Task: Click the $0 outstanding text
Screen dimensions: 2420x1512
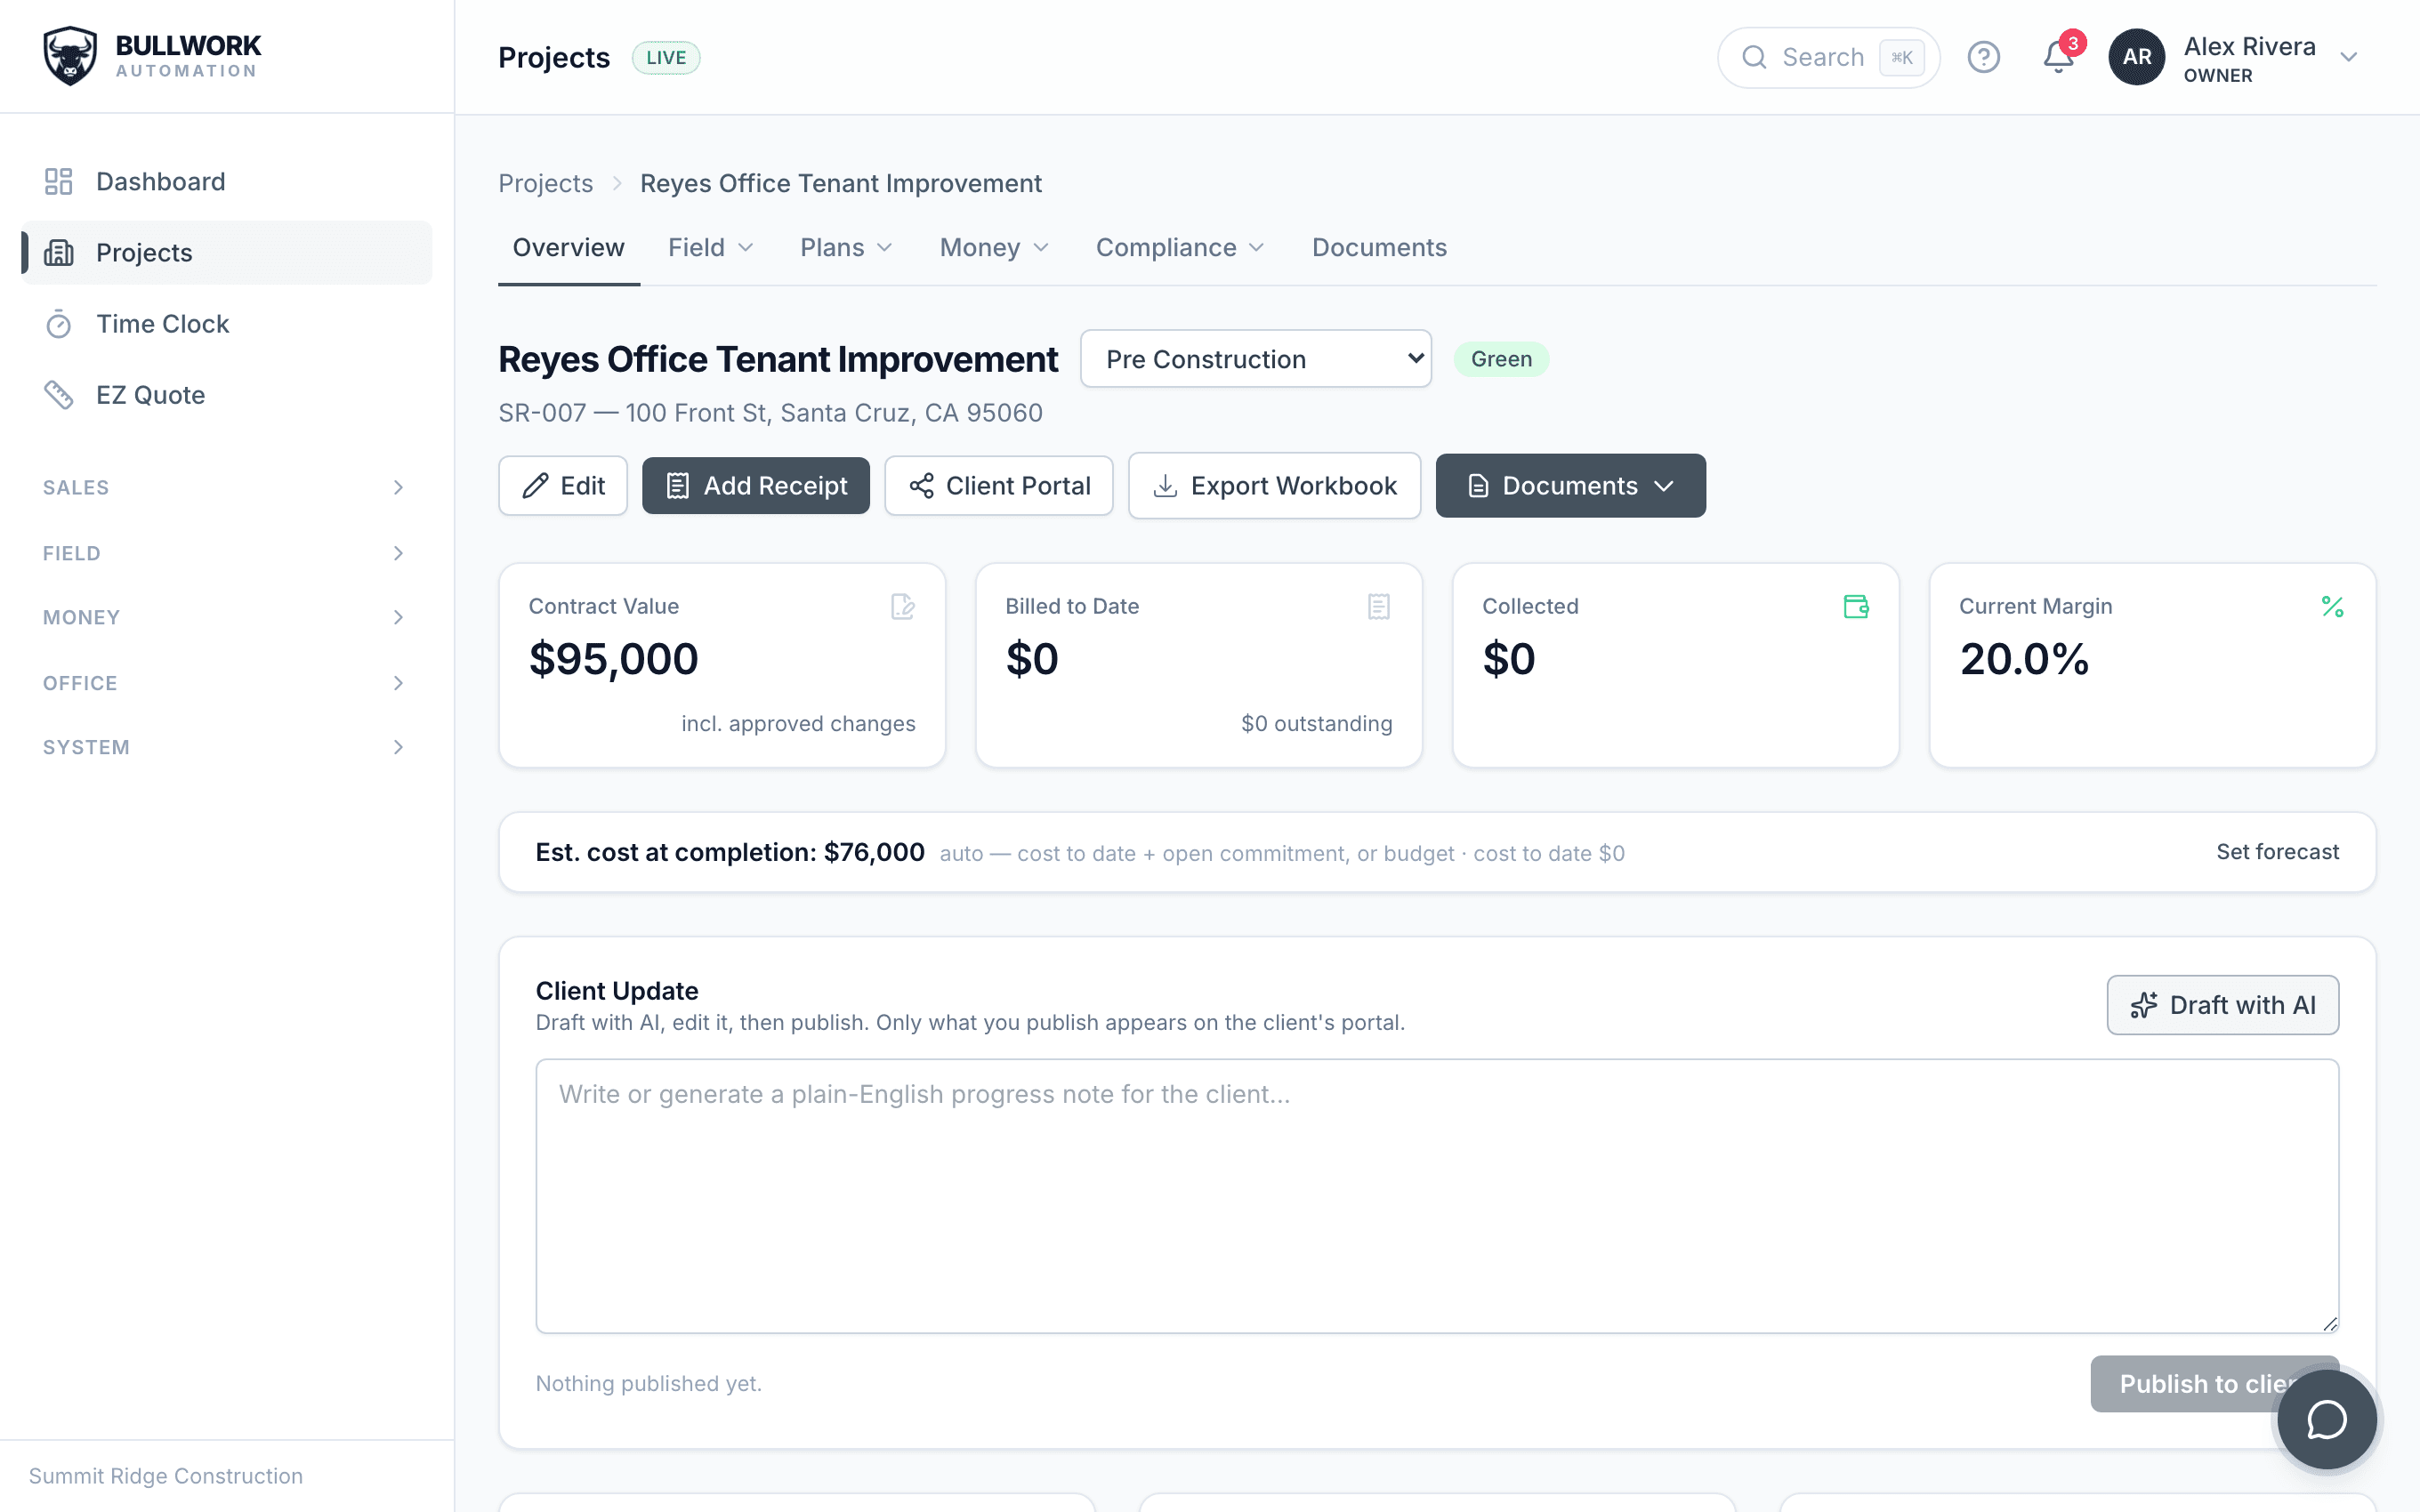Action: pos(1316,723)
